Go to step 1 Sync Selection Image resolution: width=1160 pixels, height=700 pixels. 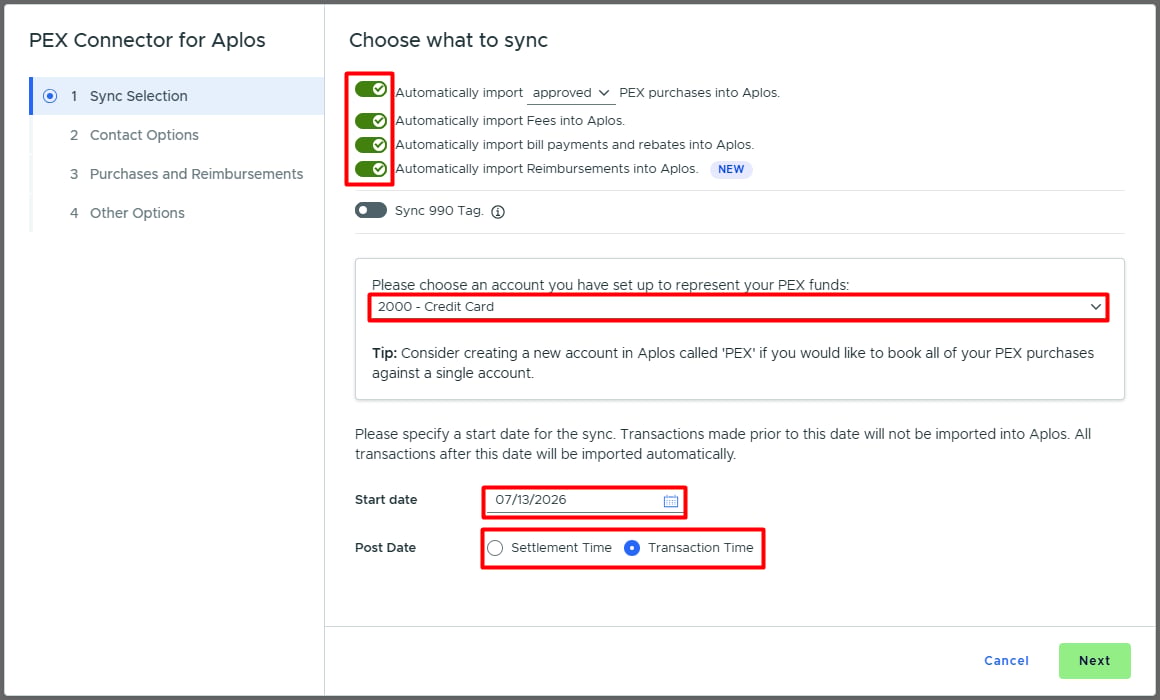pyautogui.click(x=178, y=96)
